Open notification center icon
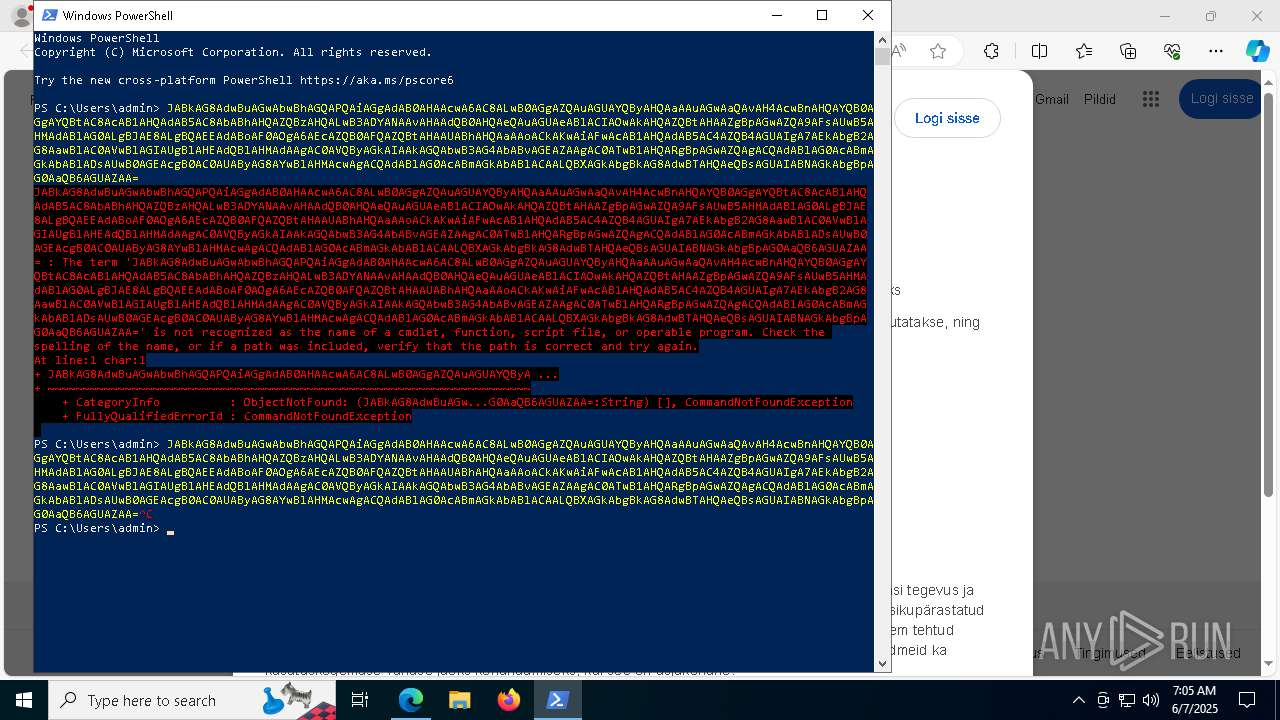Viewport: 1280px width, 720px height. point(1247,700)
